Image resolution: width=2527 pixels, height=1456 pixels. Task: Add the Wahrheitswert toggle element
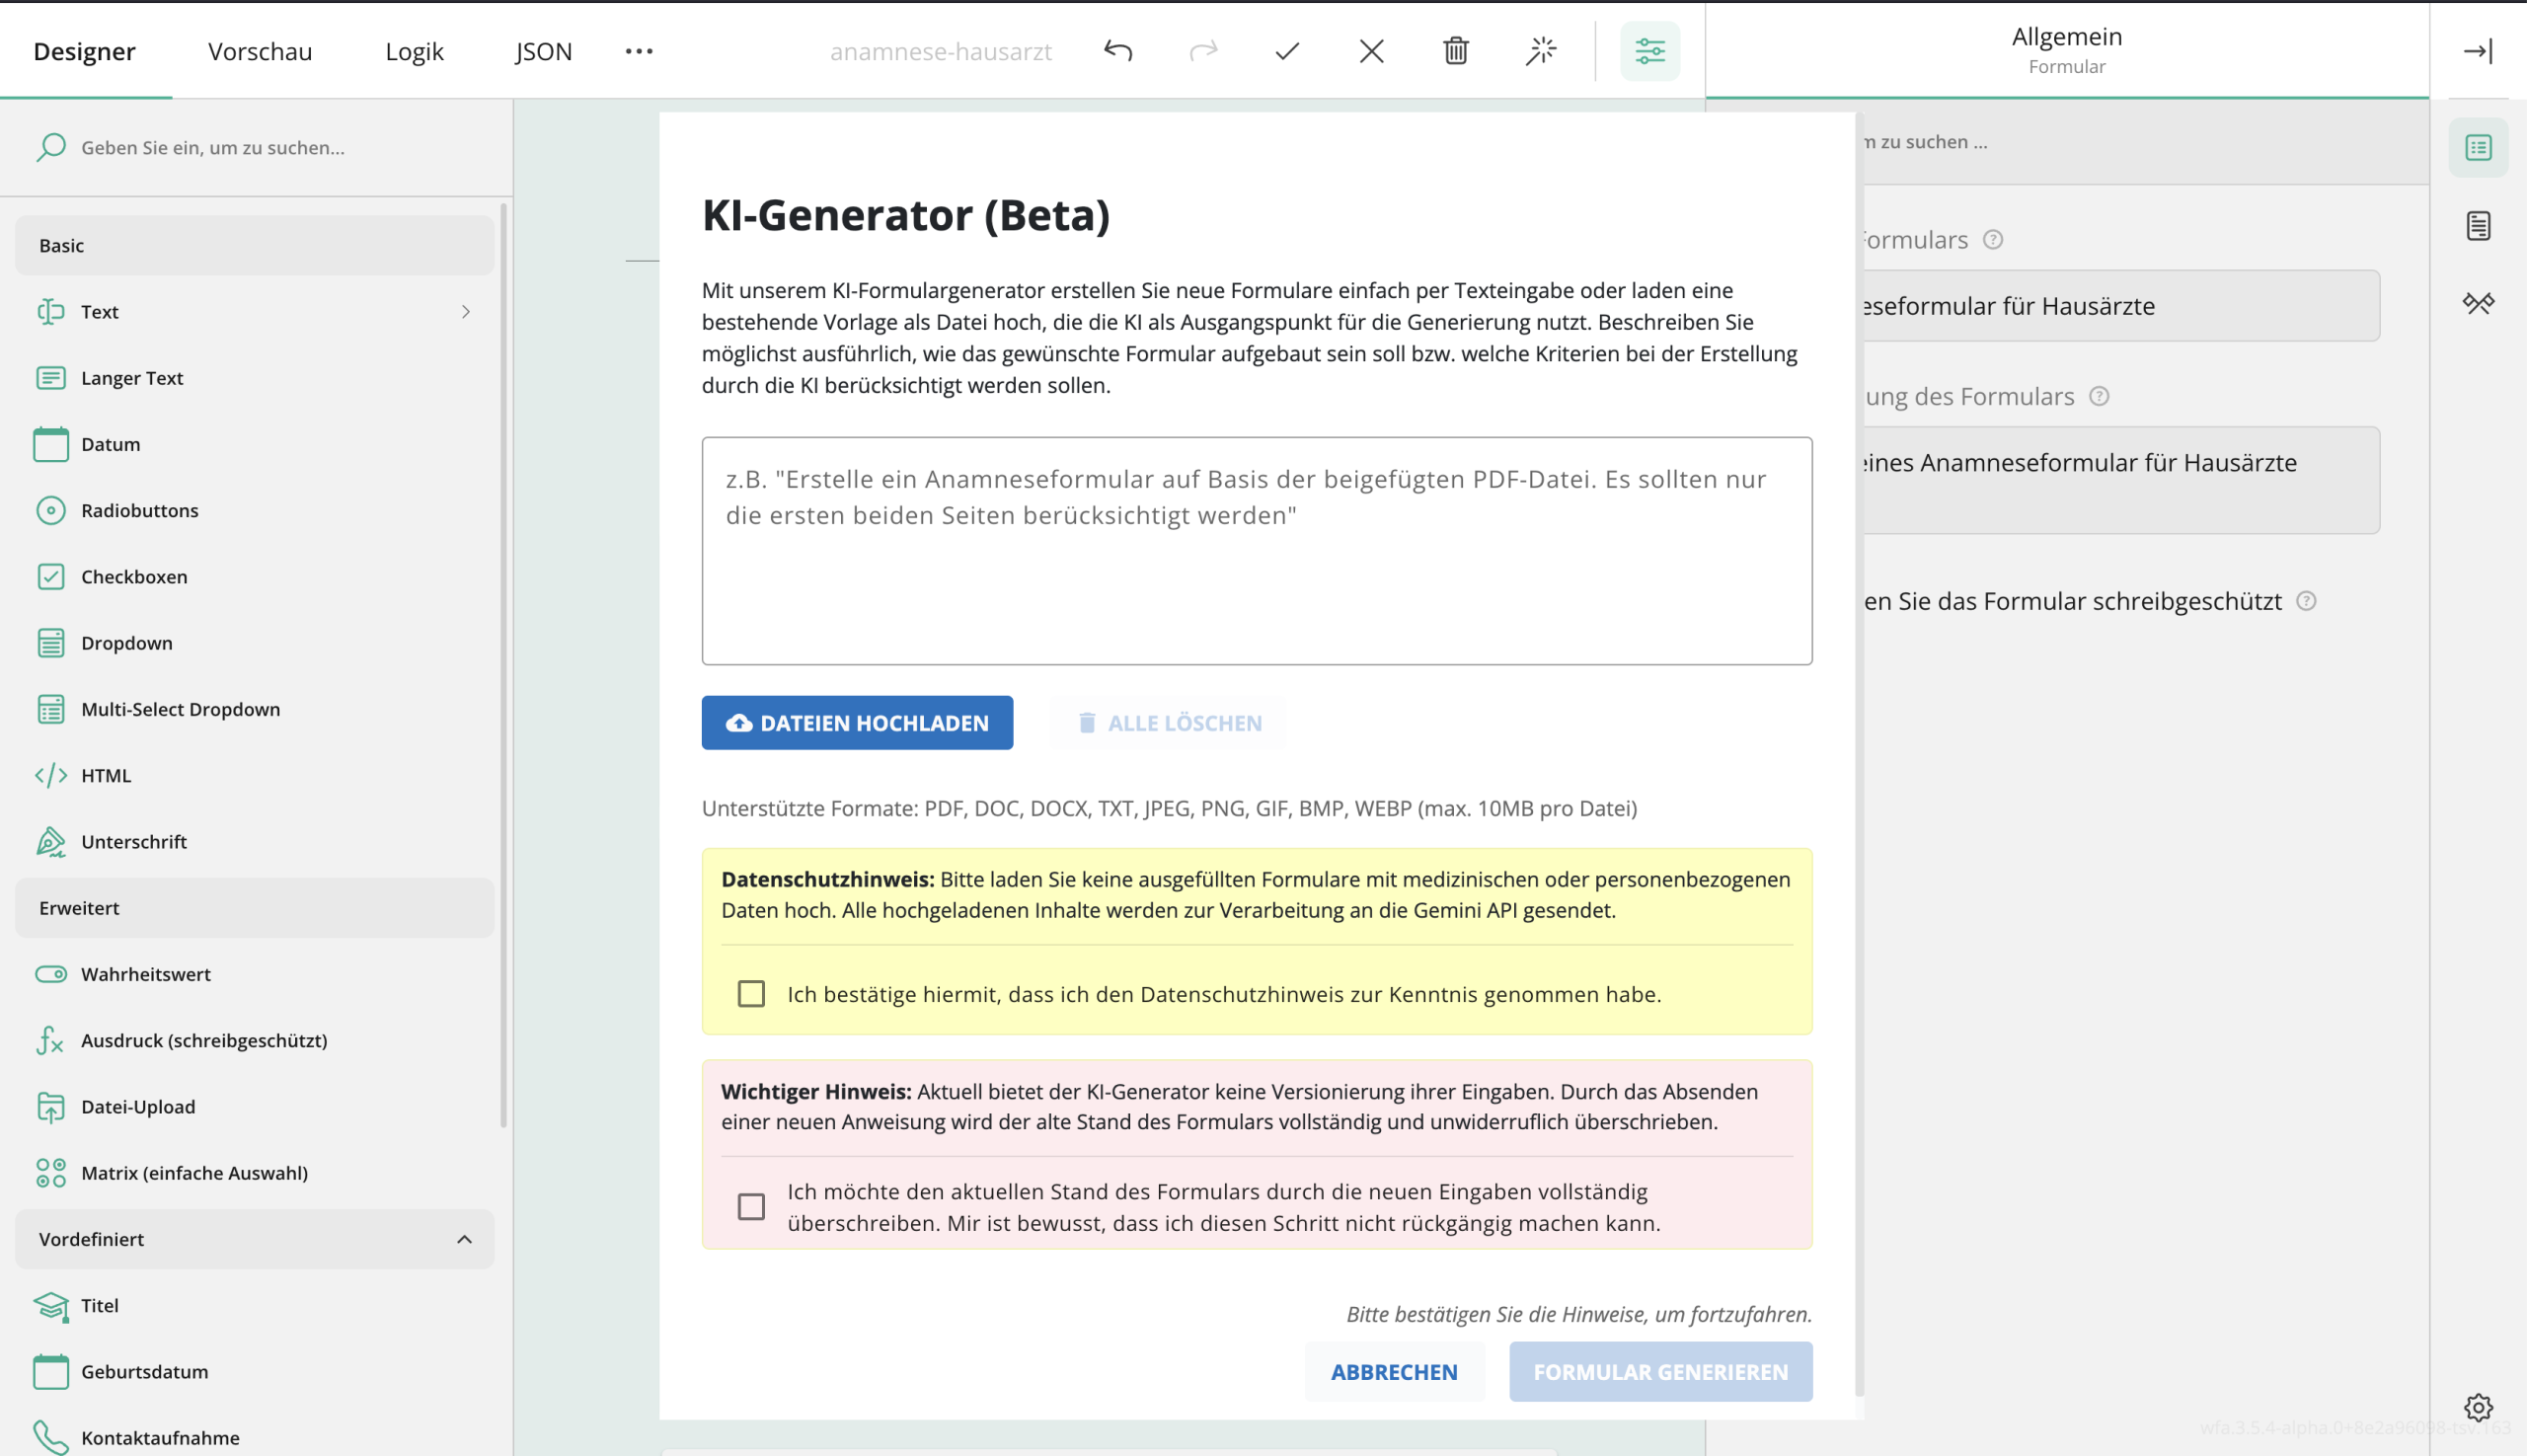point(145,974)
